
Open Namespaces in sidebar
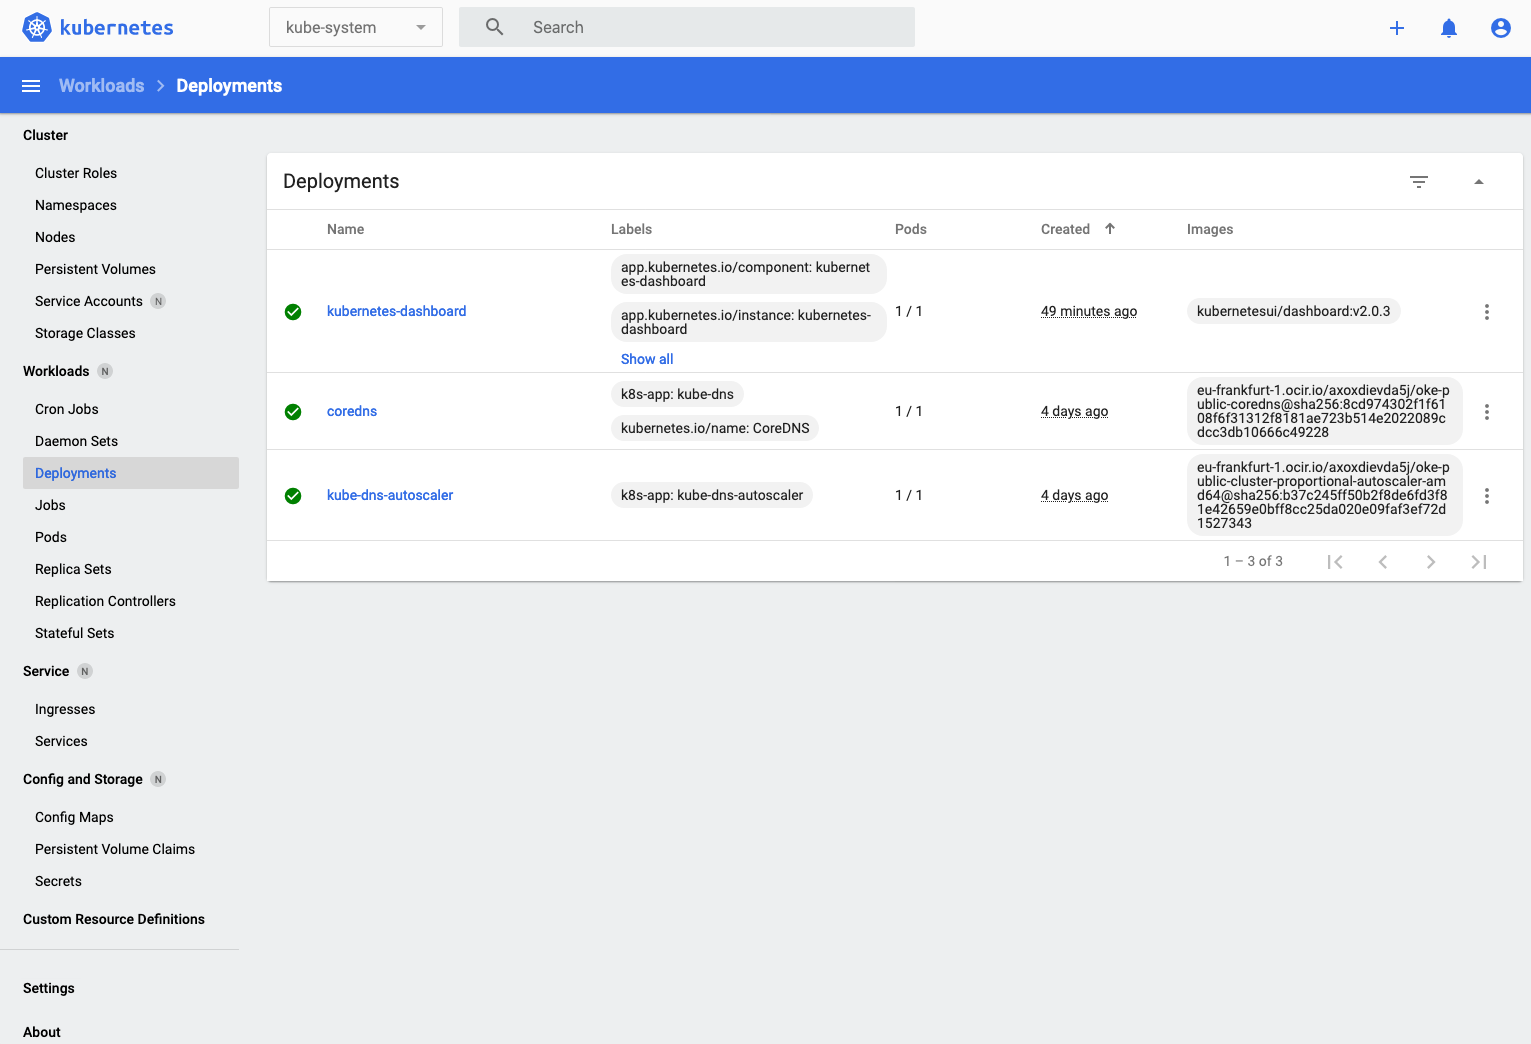click(x=76, y=205)
